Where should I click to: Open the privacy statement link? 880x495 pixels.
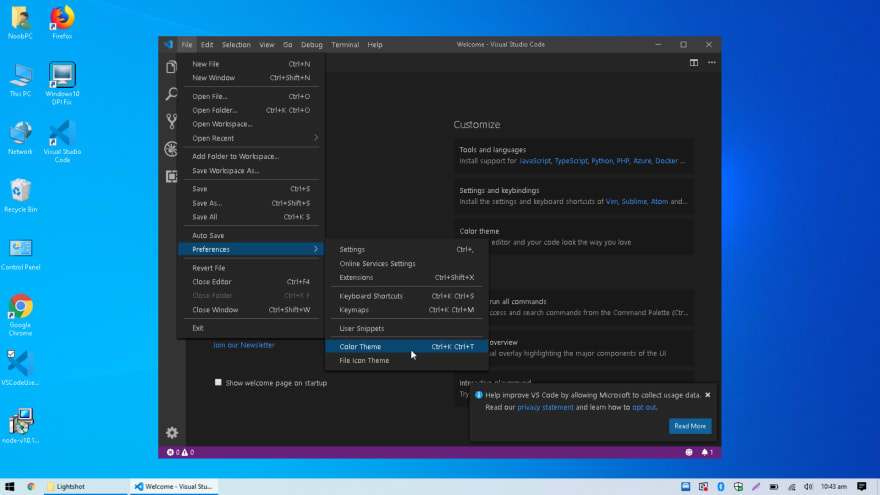tap(545, 407)
